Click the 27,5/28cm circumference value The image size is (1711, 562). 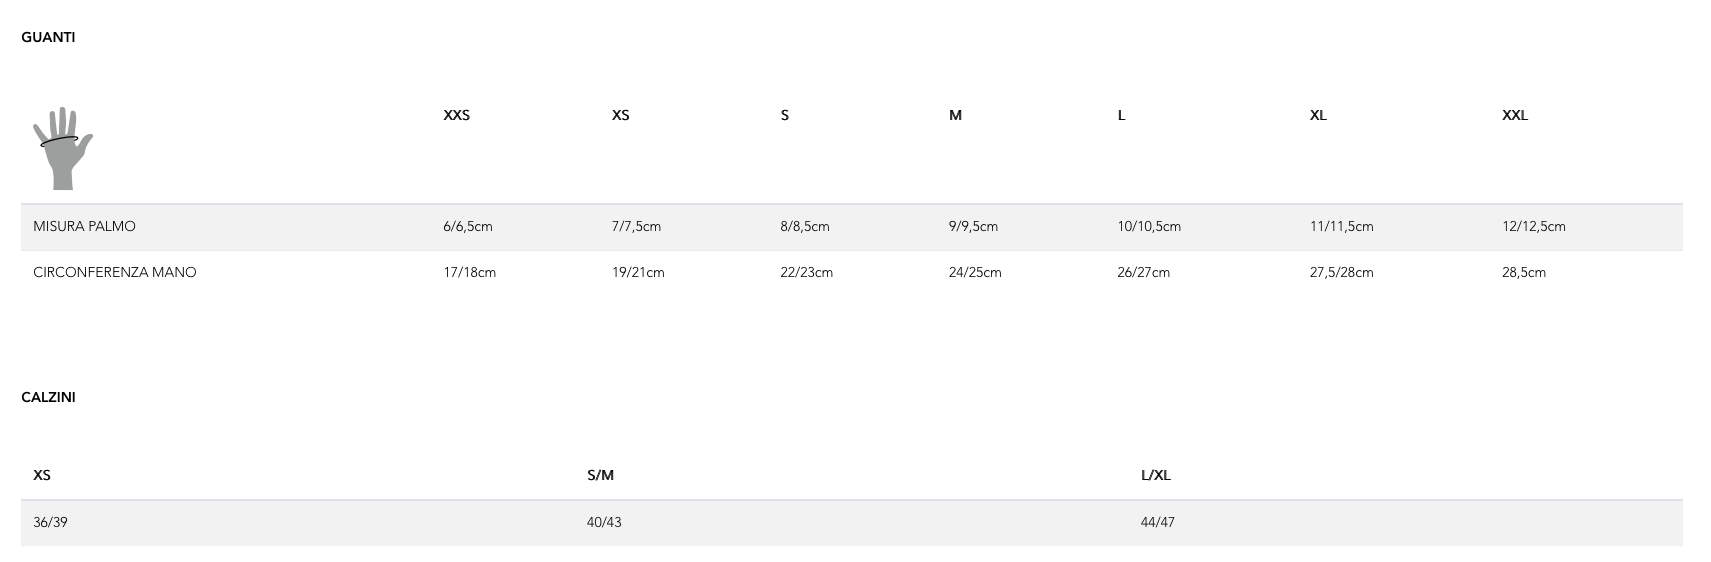(1341, 272)
